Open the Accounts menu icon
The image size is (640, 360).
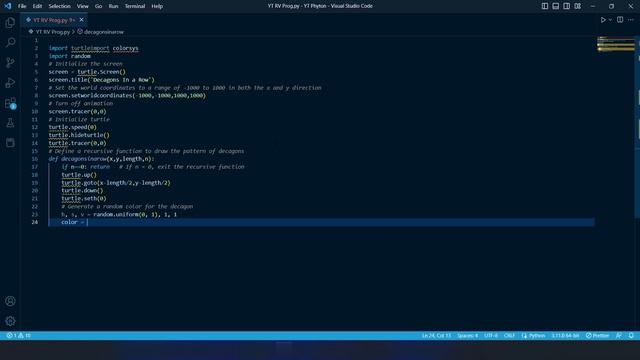(10, 301)
